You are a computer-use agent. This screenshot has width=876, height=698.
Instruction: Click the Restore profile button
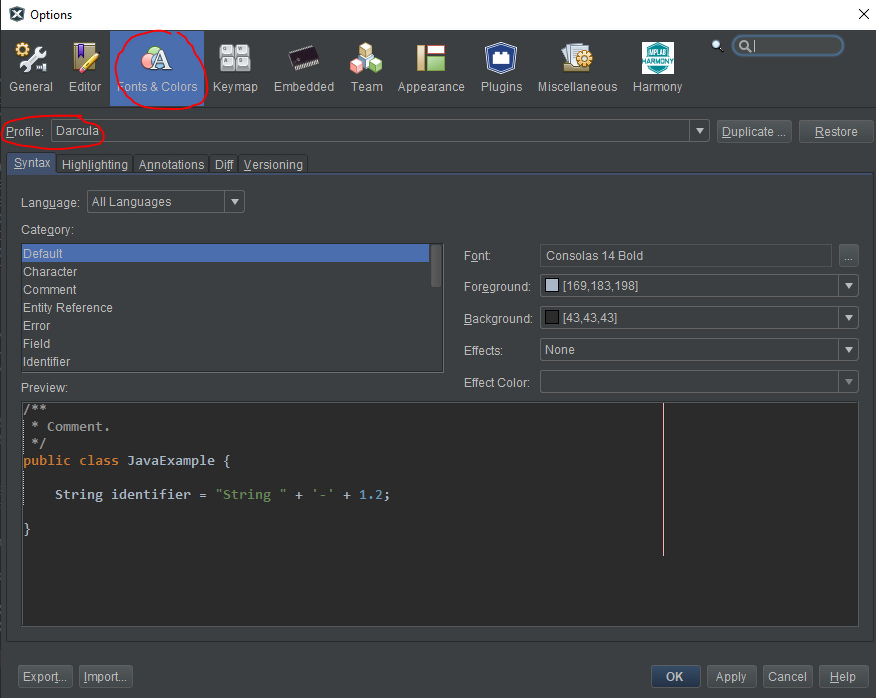point(836,131)
